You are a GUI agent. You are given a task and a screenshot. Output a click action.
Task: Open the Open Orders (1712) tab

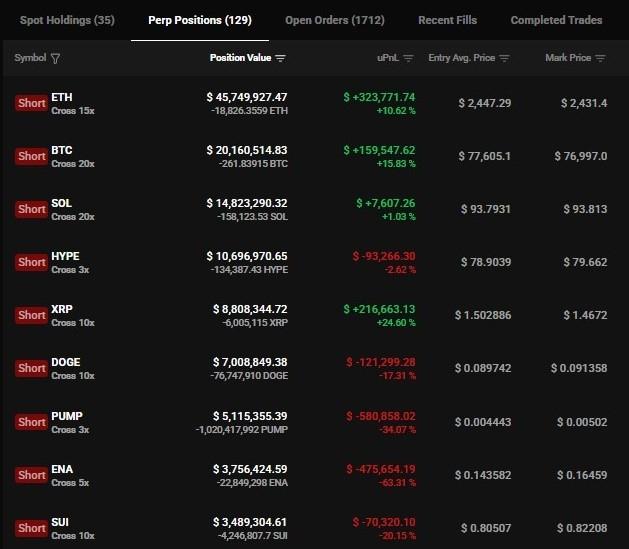(335, 20)
